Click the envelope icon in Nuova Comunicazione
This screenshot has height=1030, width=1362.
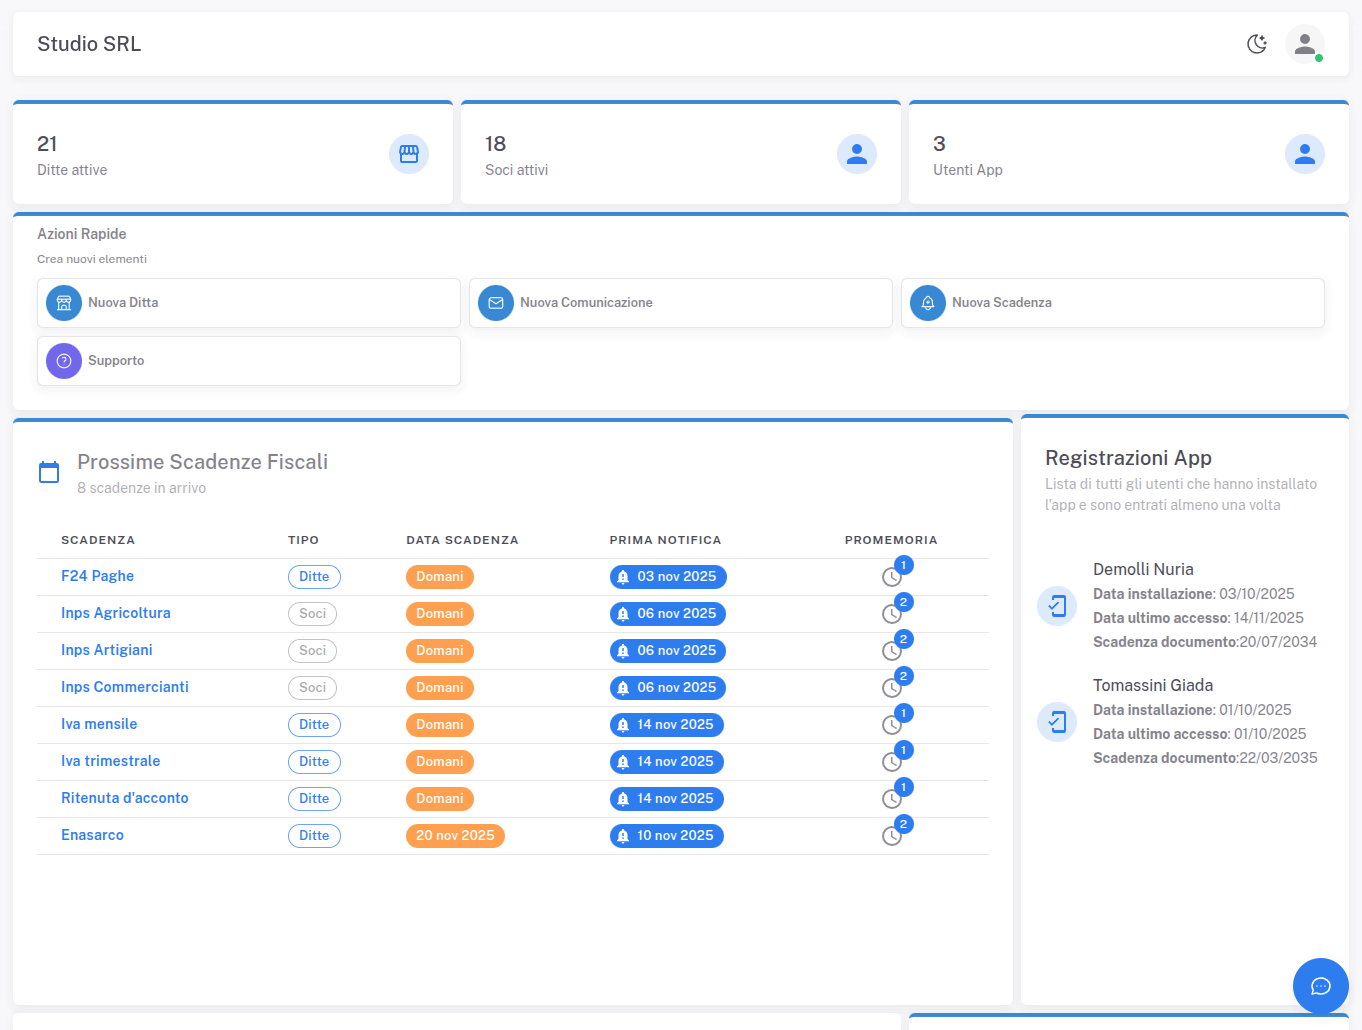[x=495, y=302]
